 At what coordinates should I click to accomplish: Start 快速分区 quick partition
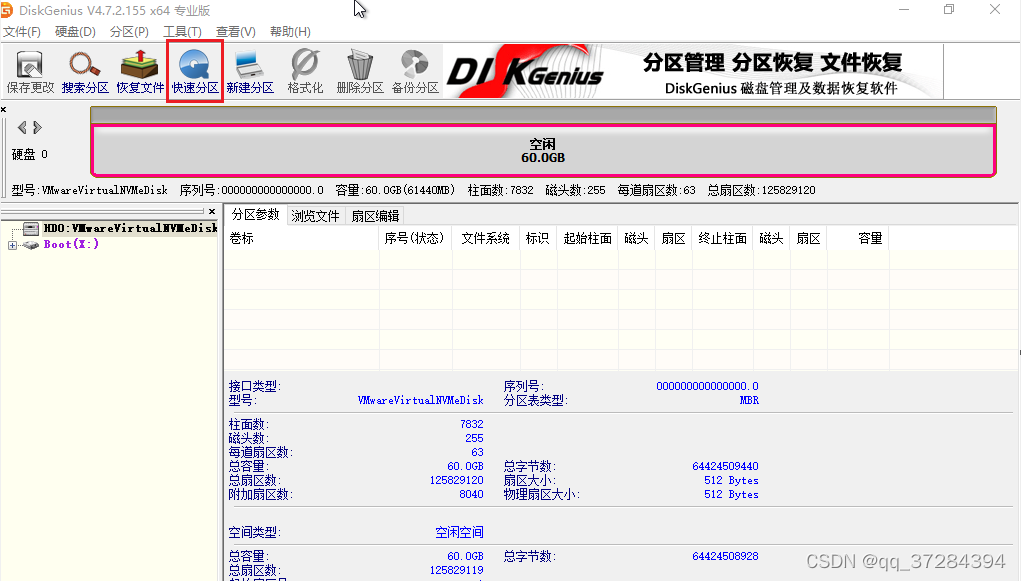195,72
